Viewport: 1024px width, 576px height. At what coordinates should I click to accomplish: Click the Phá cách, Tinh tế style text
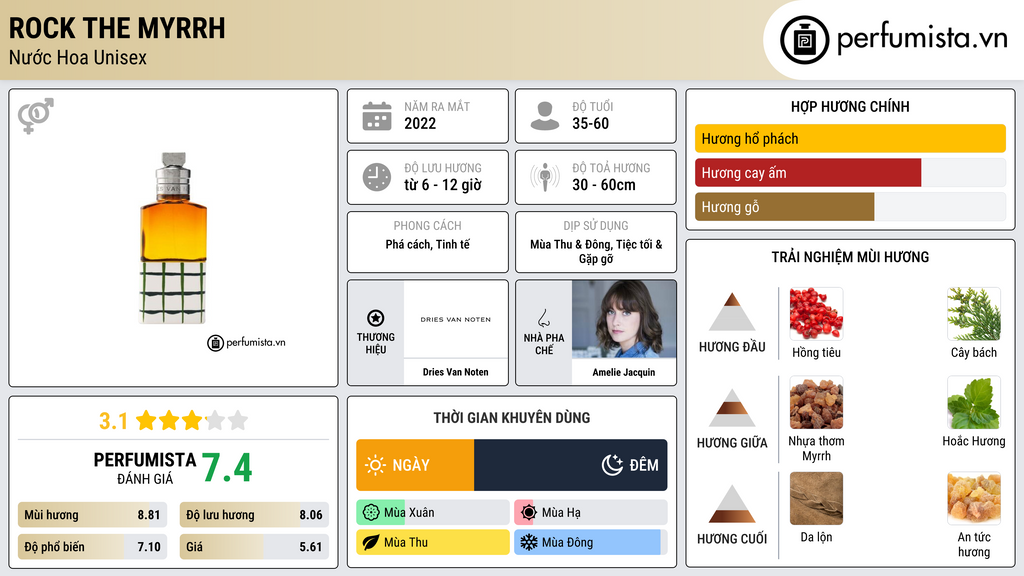tap(428, 244)
